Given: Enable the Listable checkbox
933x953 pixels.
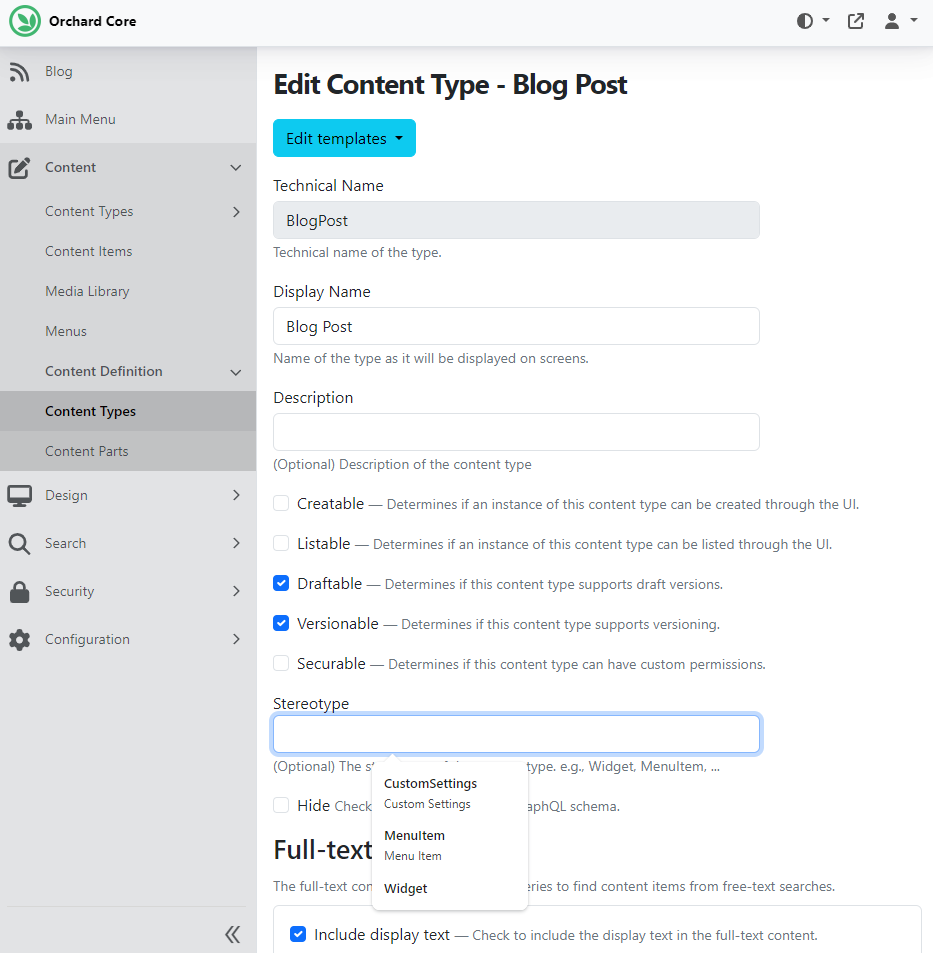Looking at the screenshot, I should click(x=281, y=543).
